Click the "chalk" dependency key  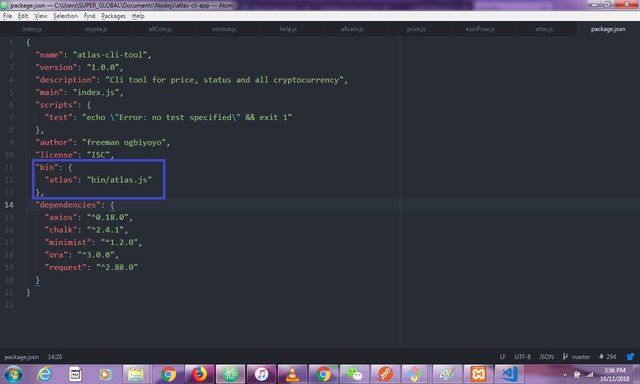61,230
